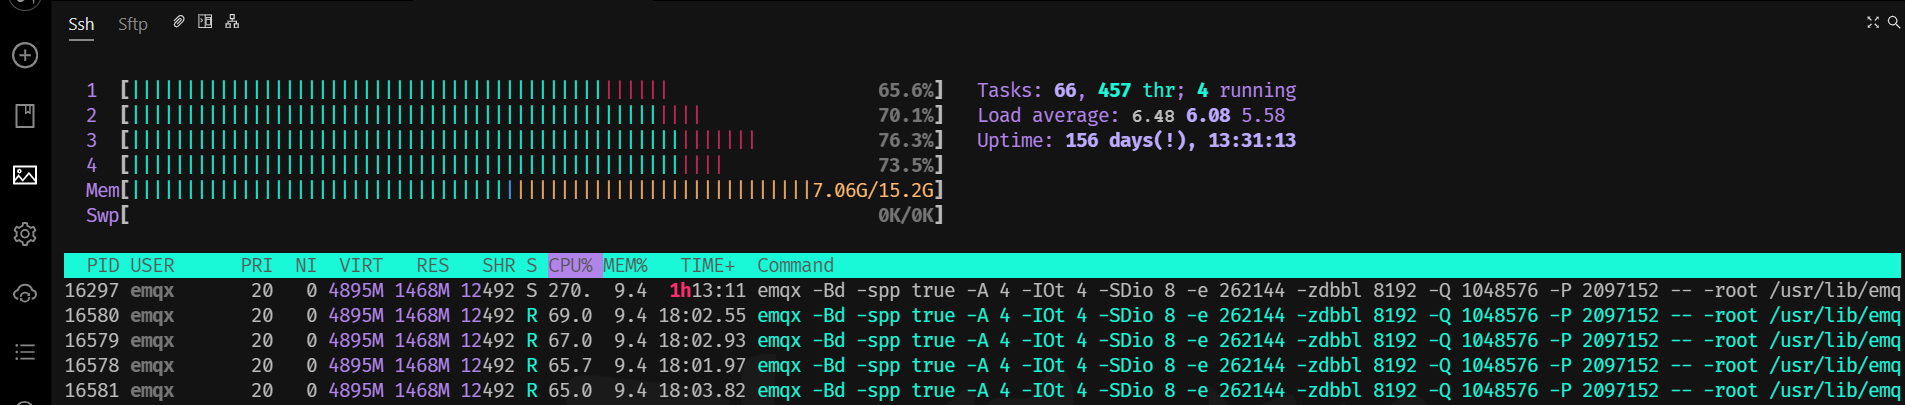Image resolution: width=1905 pixels, height=405 pixels.
Task: Sort by the MEM% column header
Action: pos(625,265)
